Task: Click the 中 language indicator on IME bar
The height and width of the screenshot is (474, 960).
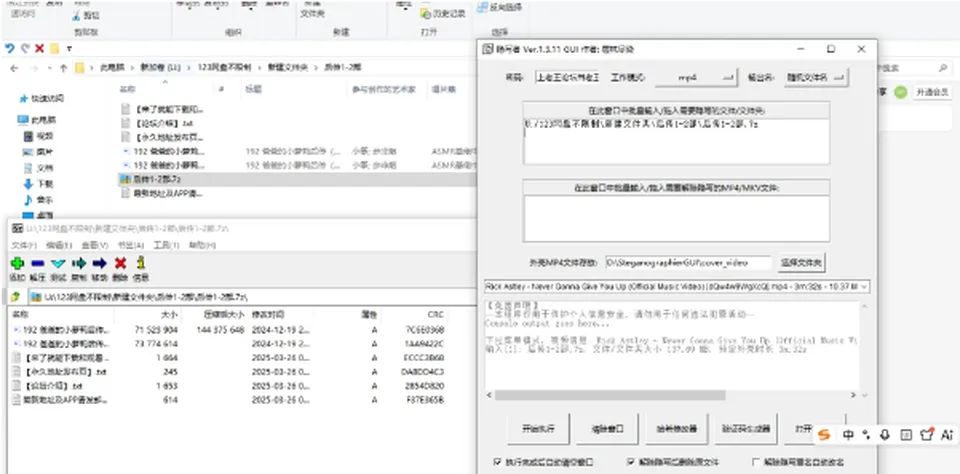Action: (848, 435)
